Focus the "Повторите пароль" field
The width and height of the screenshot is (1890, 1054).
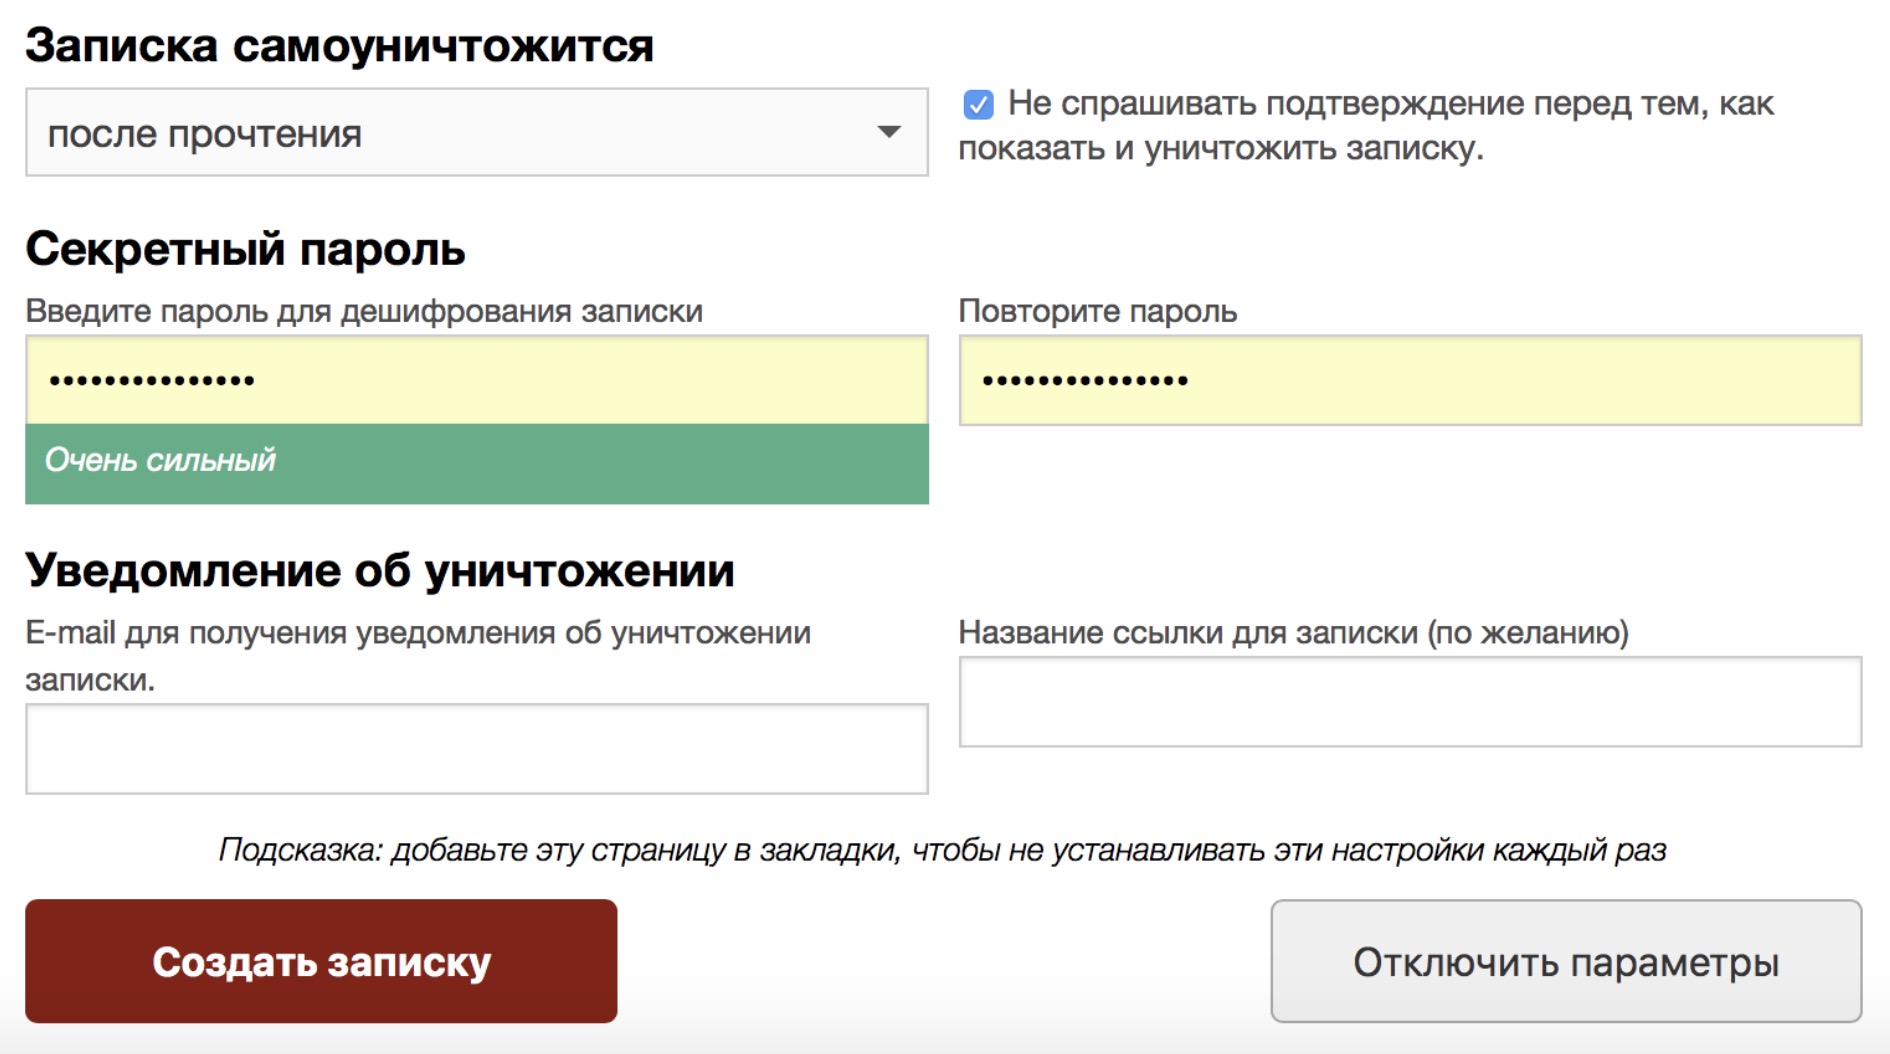[1410, 380]
